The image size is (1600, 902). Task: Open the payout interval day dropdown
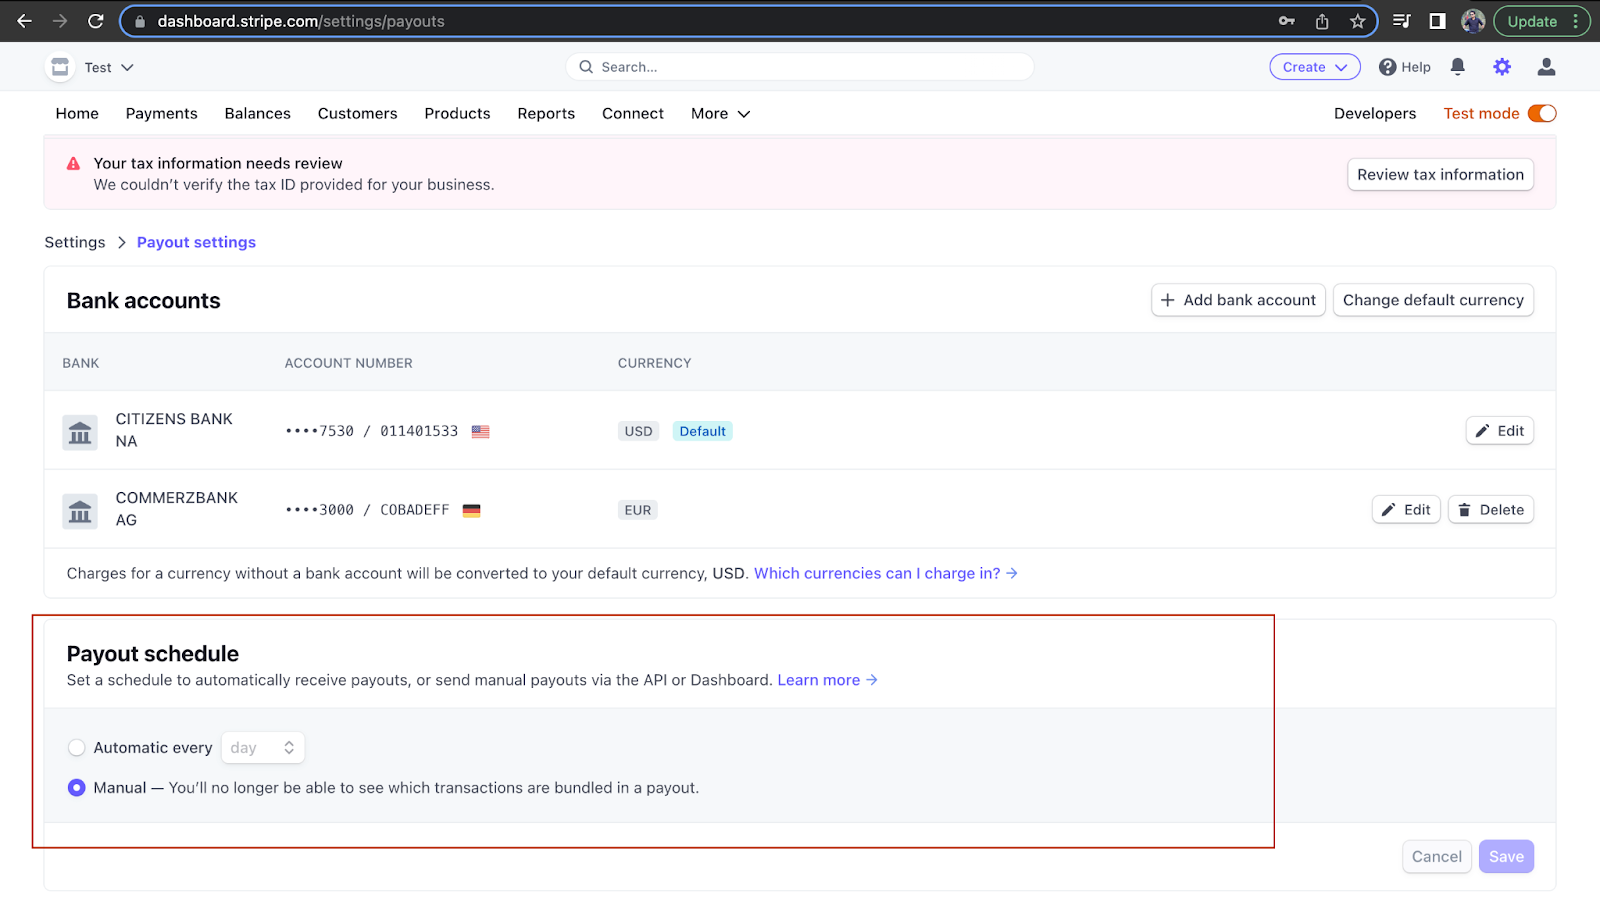263,748
